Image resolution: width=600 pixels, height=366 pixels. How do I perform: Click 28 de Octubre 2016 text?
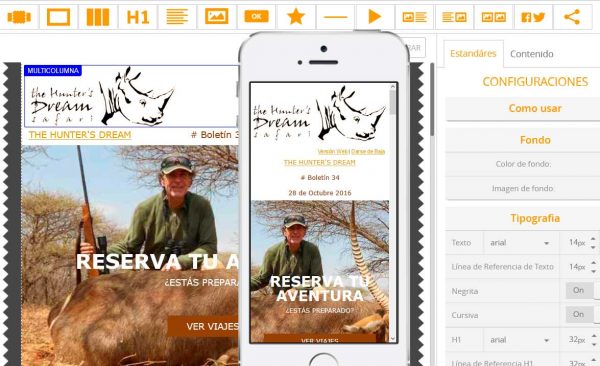320,193
